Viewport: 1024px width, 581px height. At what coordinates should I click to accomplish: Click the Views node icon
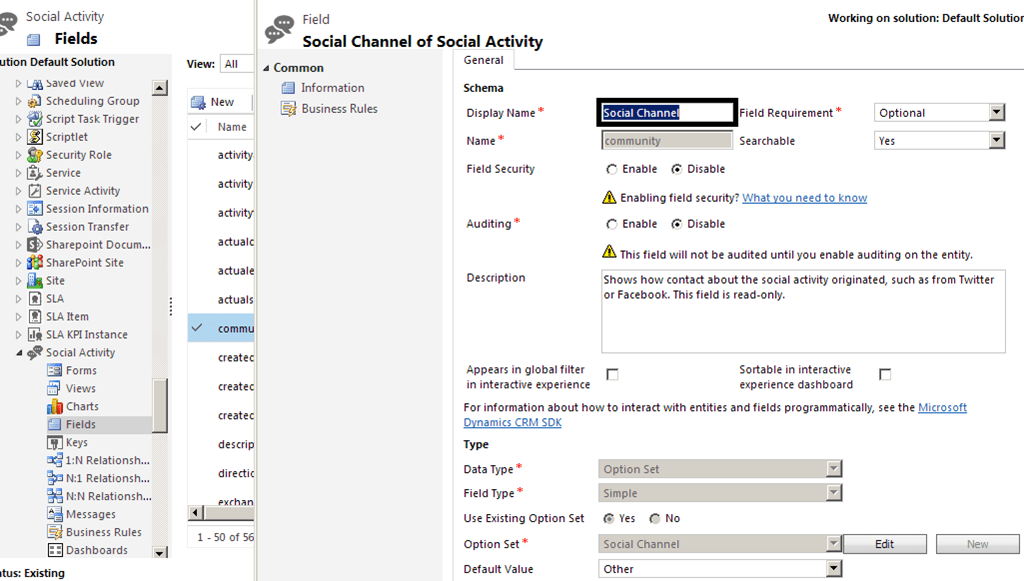point(55,388)
